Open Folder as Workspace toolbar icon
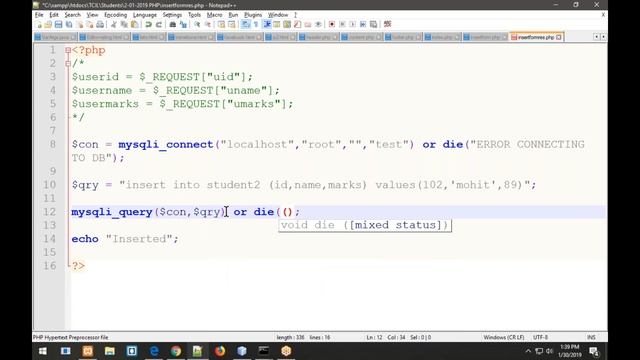Viewport: 640px width, 360px height. coord(308,24)
